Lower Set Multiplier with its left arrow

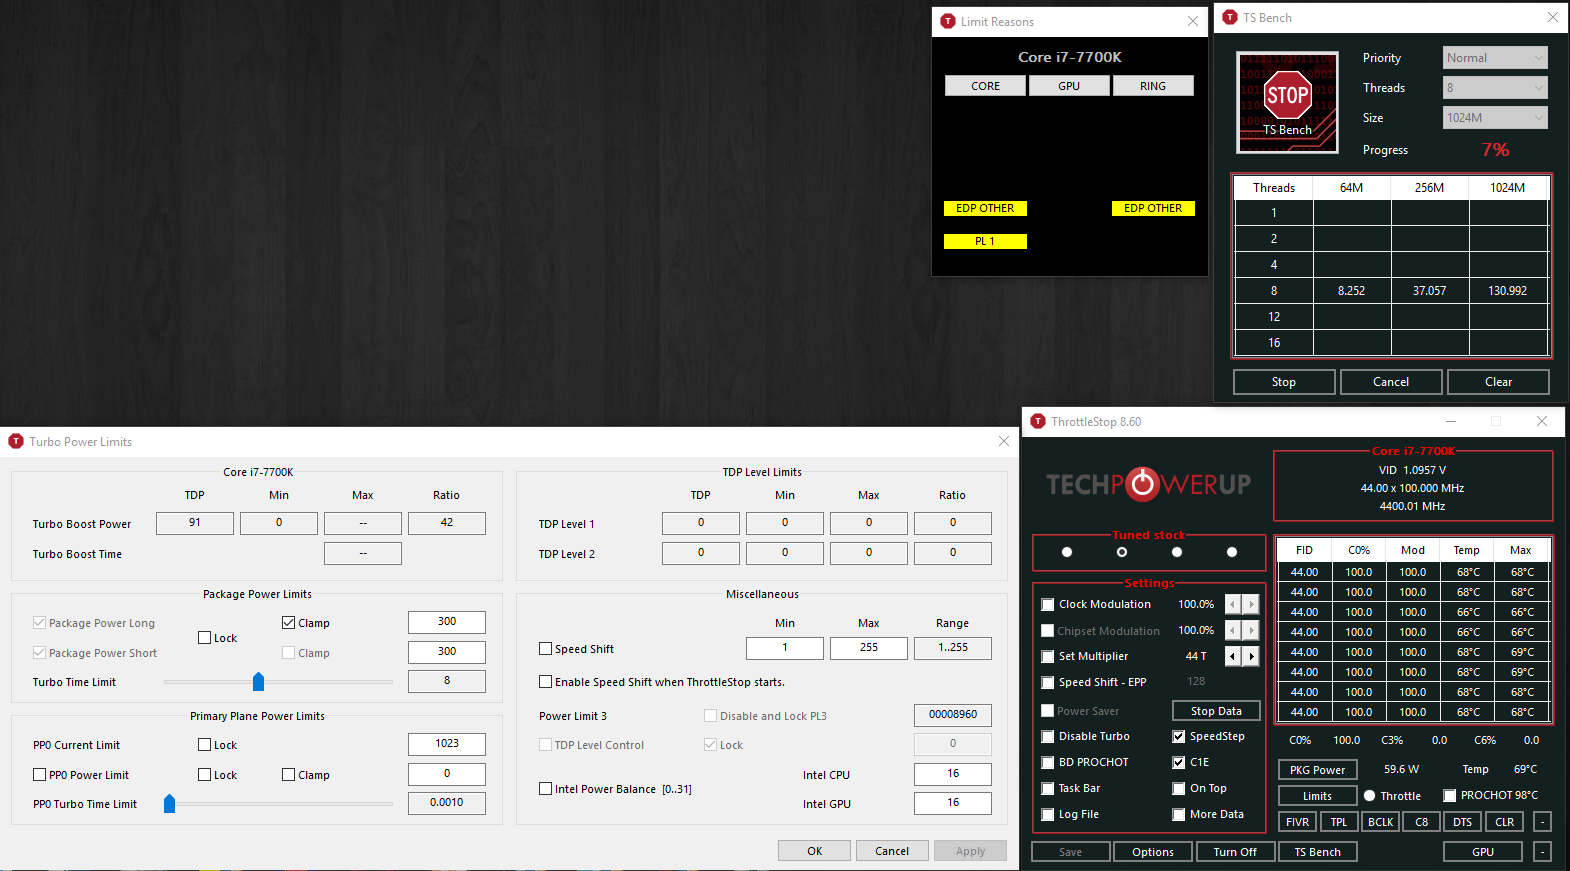1233,656
